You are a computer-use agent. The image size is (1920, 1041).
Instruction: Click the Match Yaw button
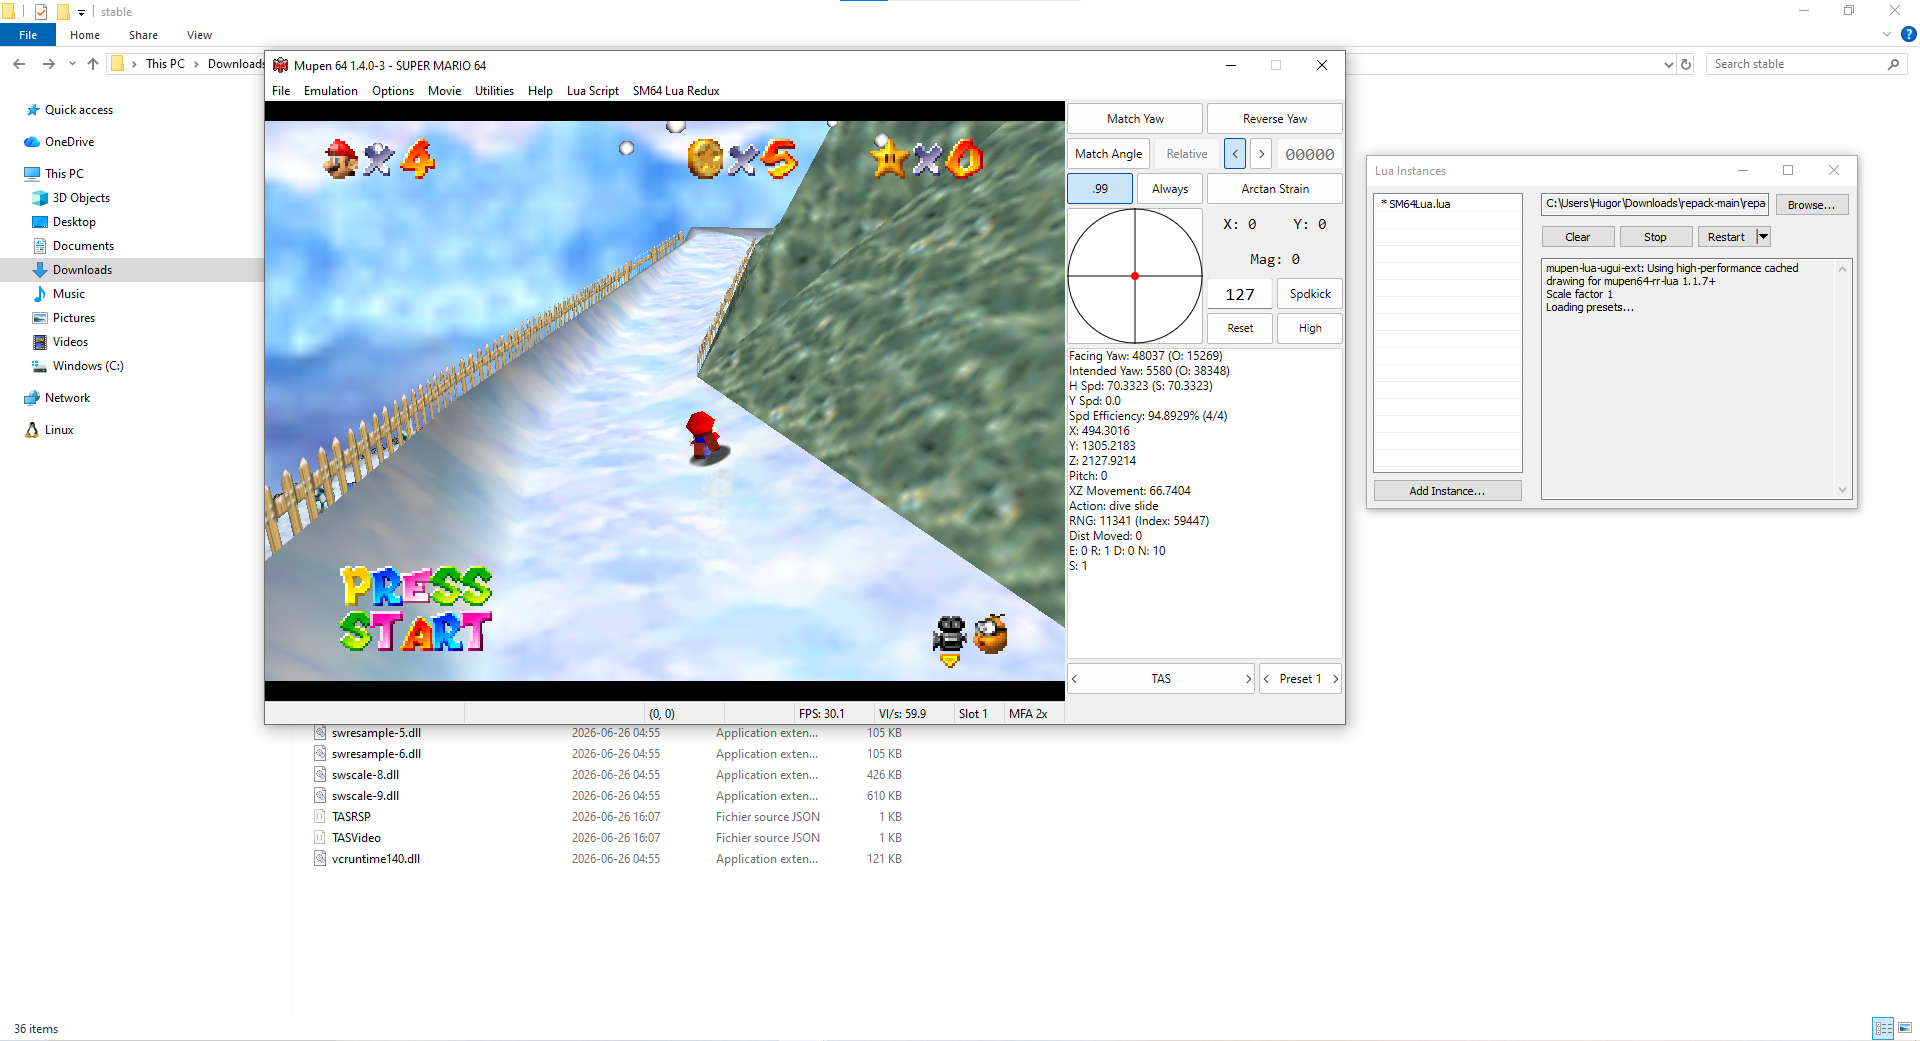pos(1135,119)
